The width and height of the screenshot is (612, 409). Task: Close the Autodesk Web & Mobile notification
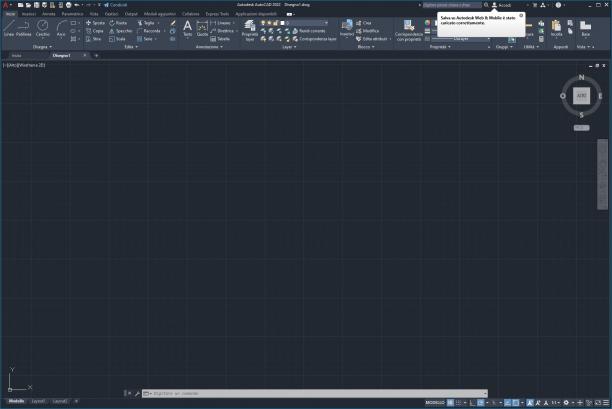(x=521, y=15)
